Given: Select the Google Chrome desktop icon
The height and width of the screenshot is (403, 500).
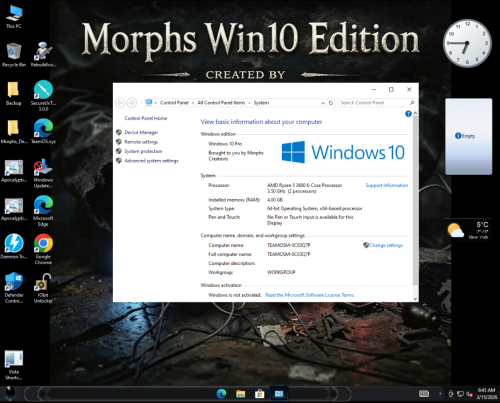Looking at the screenshot, I should (x=43, y=249).
